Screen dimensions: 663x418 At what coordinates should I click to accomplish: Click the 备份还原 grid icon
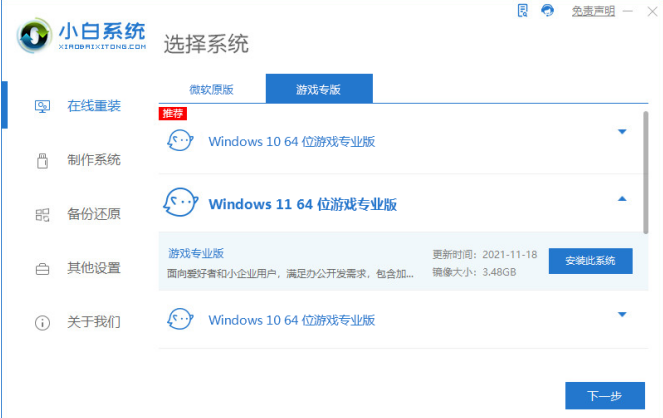pos(42,215)
